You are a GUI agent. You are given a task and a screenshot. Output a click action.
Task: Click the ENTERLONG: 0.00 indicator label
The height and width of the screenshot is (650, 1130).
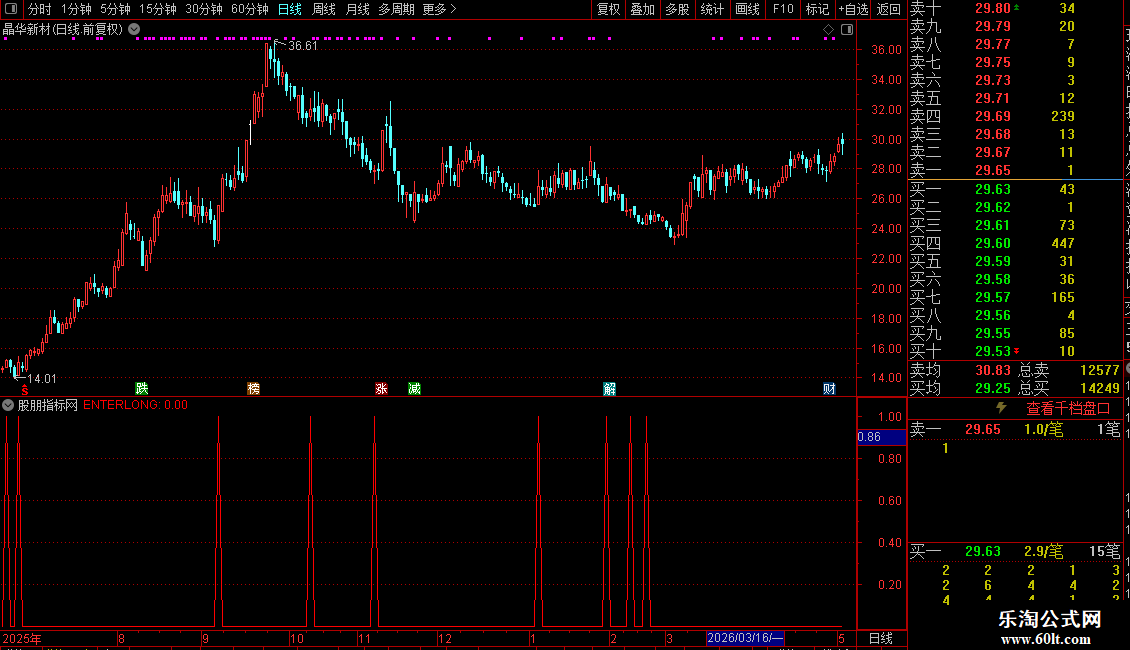(x=135, y=405)
